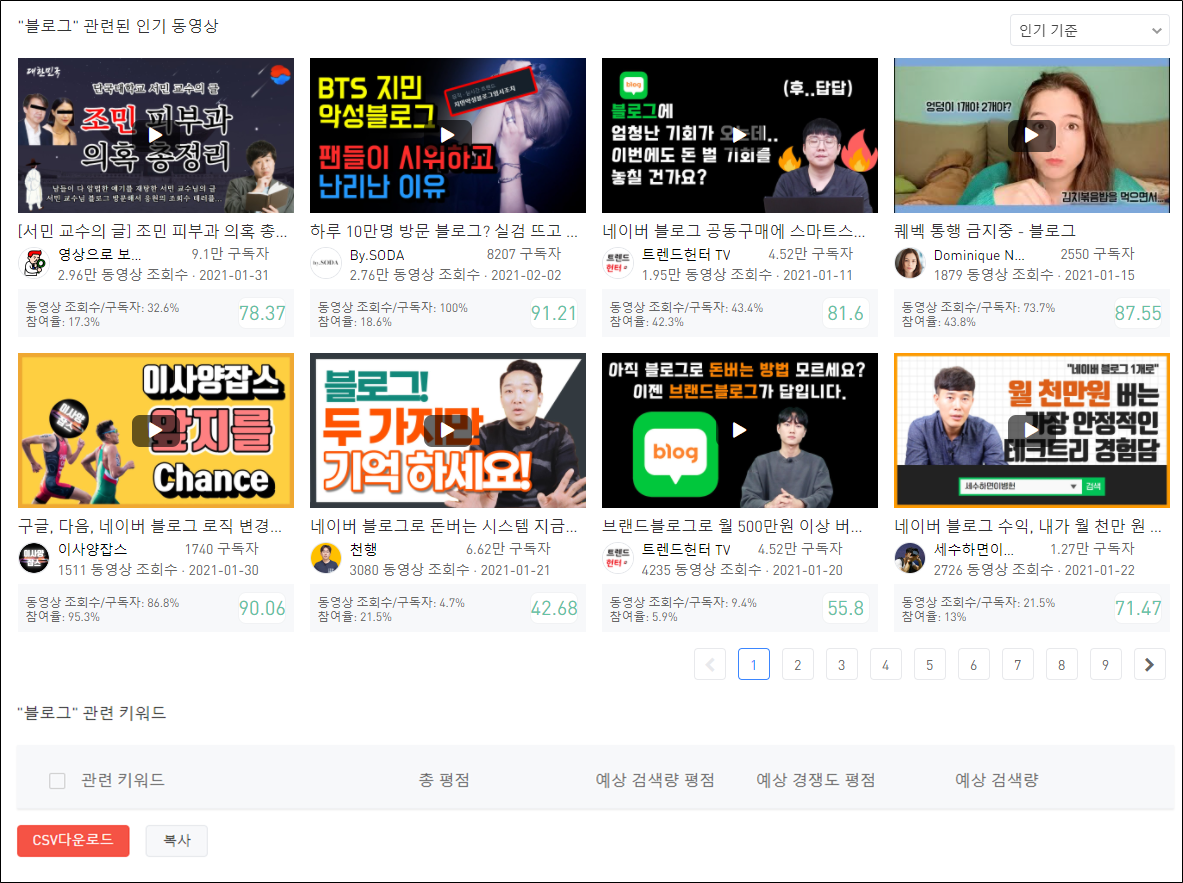
Task: Open 트렌드헌터 TV avatar beside 2021-01-20 video
Action: [x=617, y=558]
